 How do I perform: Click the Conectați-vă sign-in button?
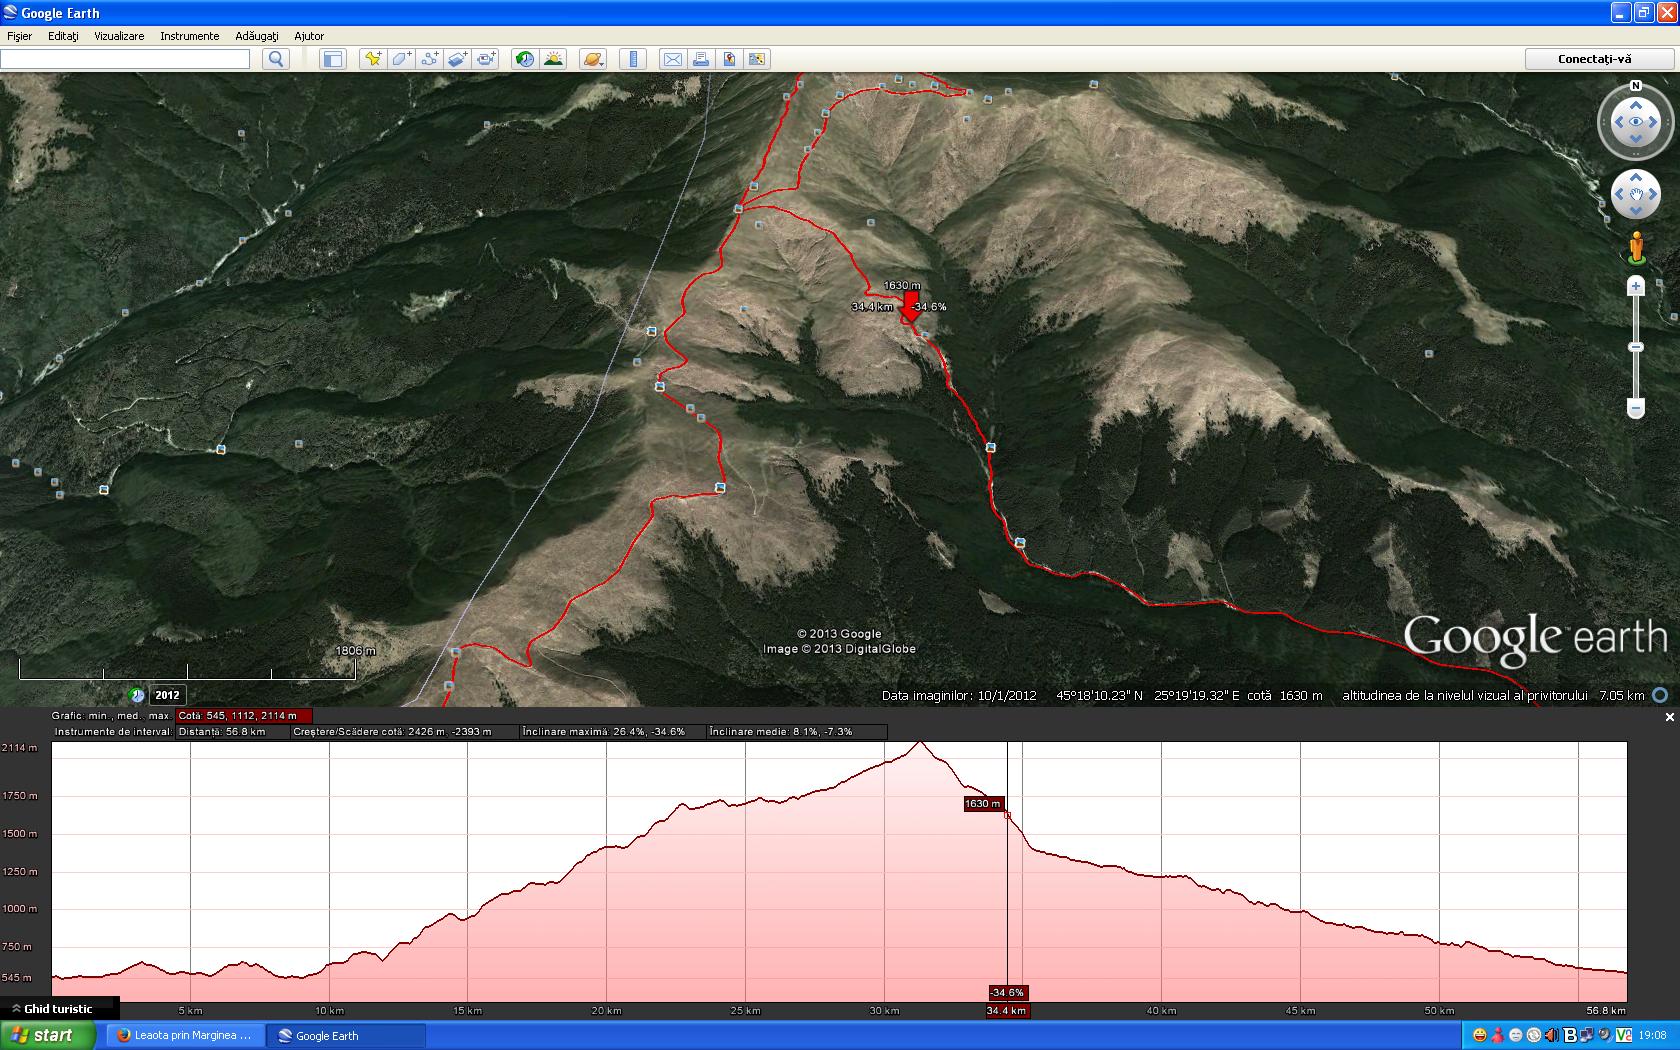coord(1594,59)
